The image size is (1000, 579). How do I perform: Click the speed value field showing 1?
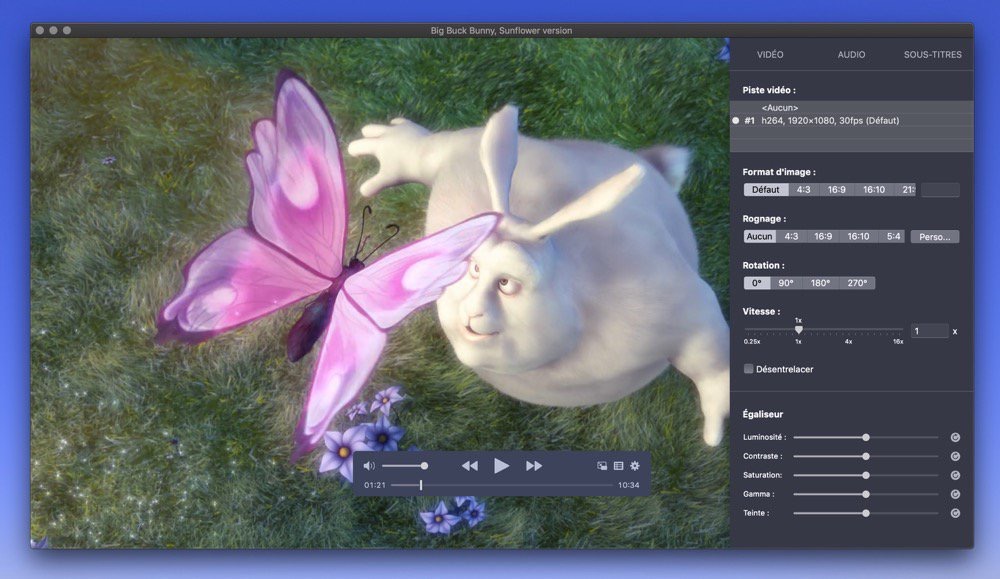click(x=929, y=331)
